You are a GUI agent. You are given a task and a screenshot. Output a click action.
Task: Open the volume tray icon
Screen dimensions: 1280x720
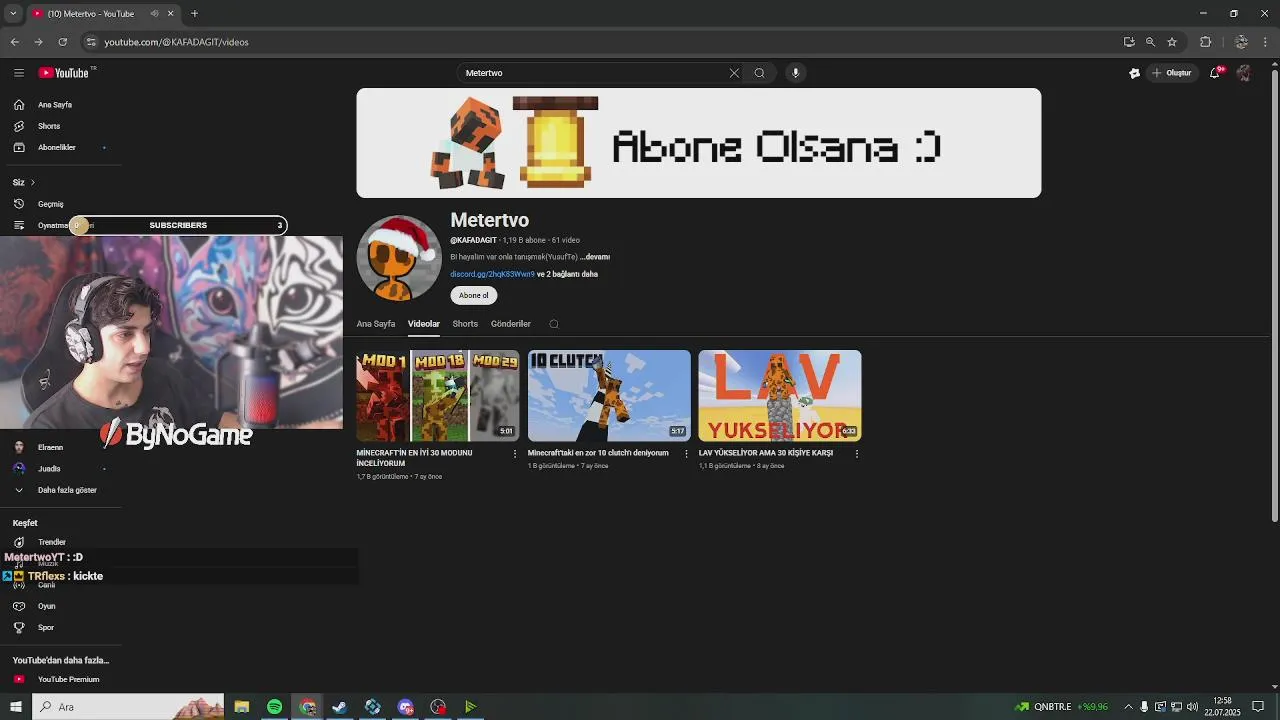(x=1192, y=707)
